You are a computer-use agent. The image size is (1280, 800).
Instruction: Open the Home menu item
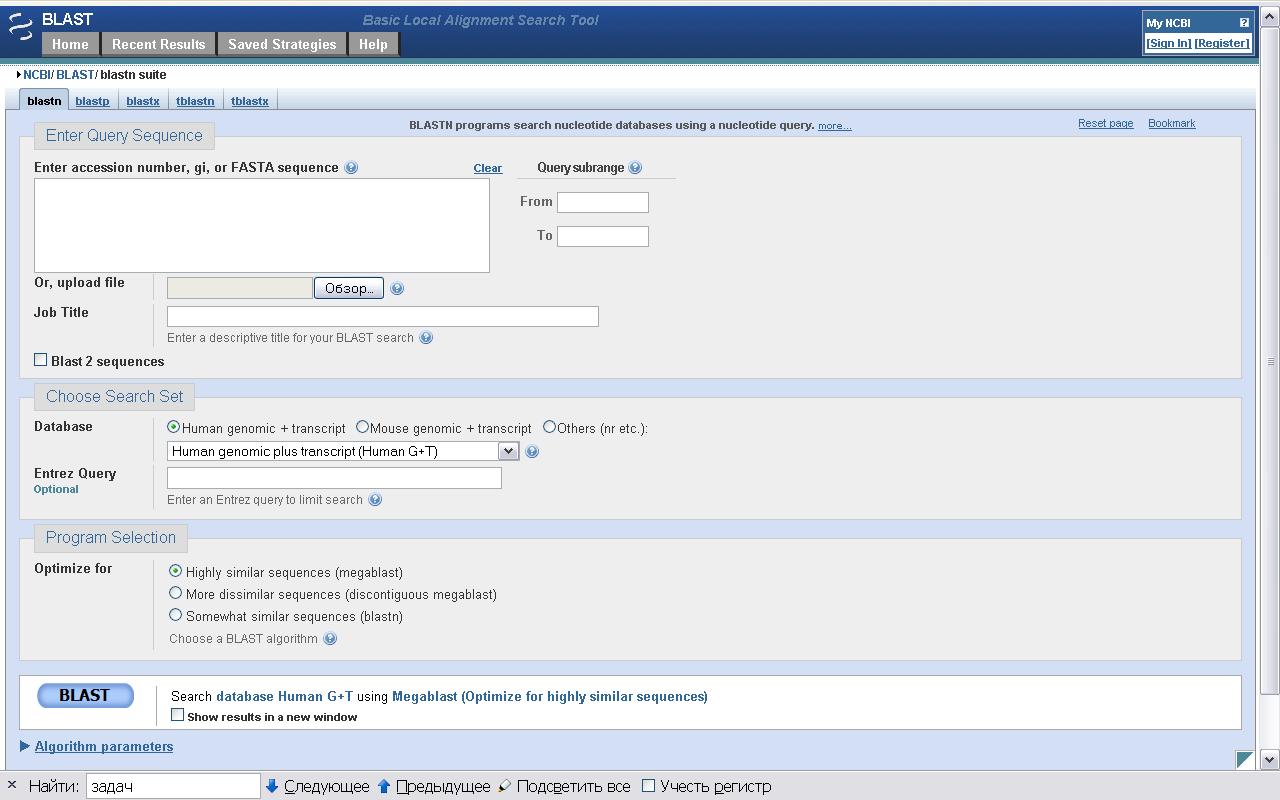coord(70,44)
